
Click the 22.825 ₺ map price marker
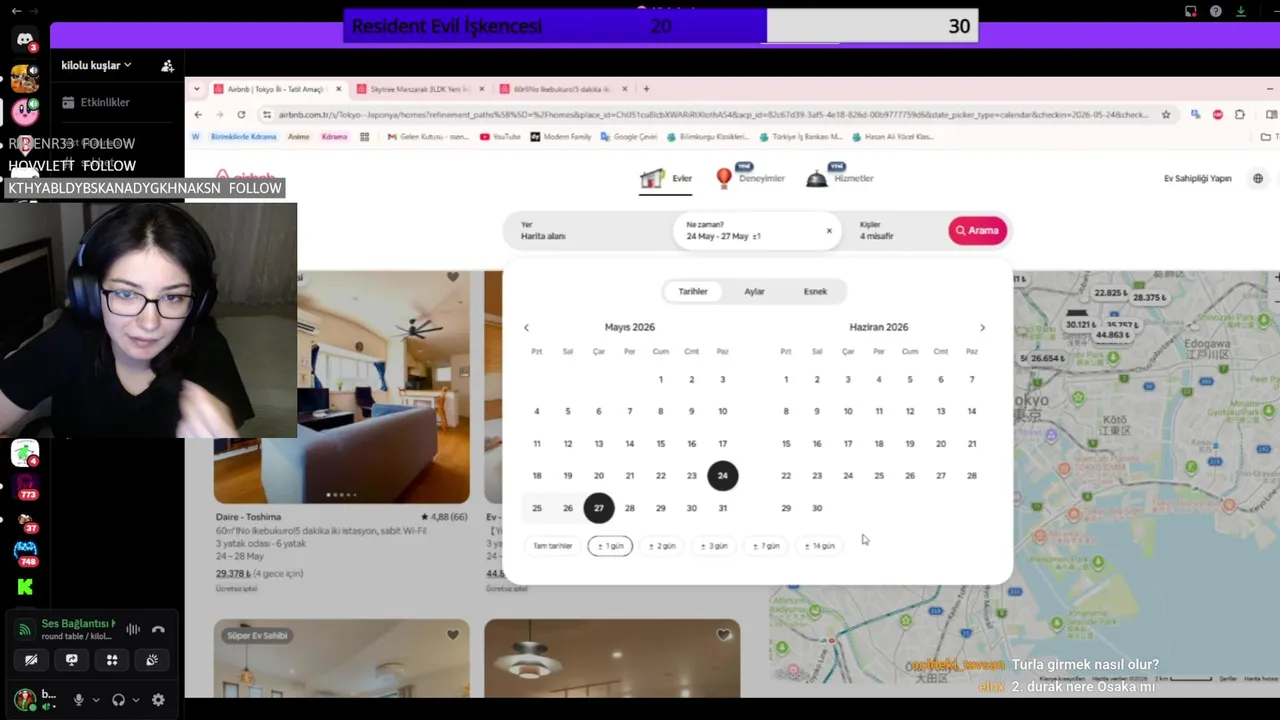click(1109, 293)
